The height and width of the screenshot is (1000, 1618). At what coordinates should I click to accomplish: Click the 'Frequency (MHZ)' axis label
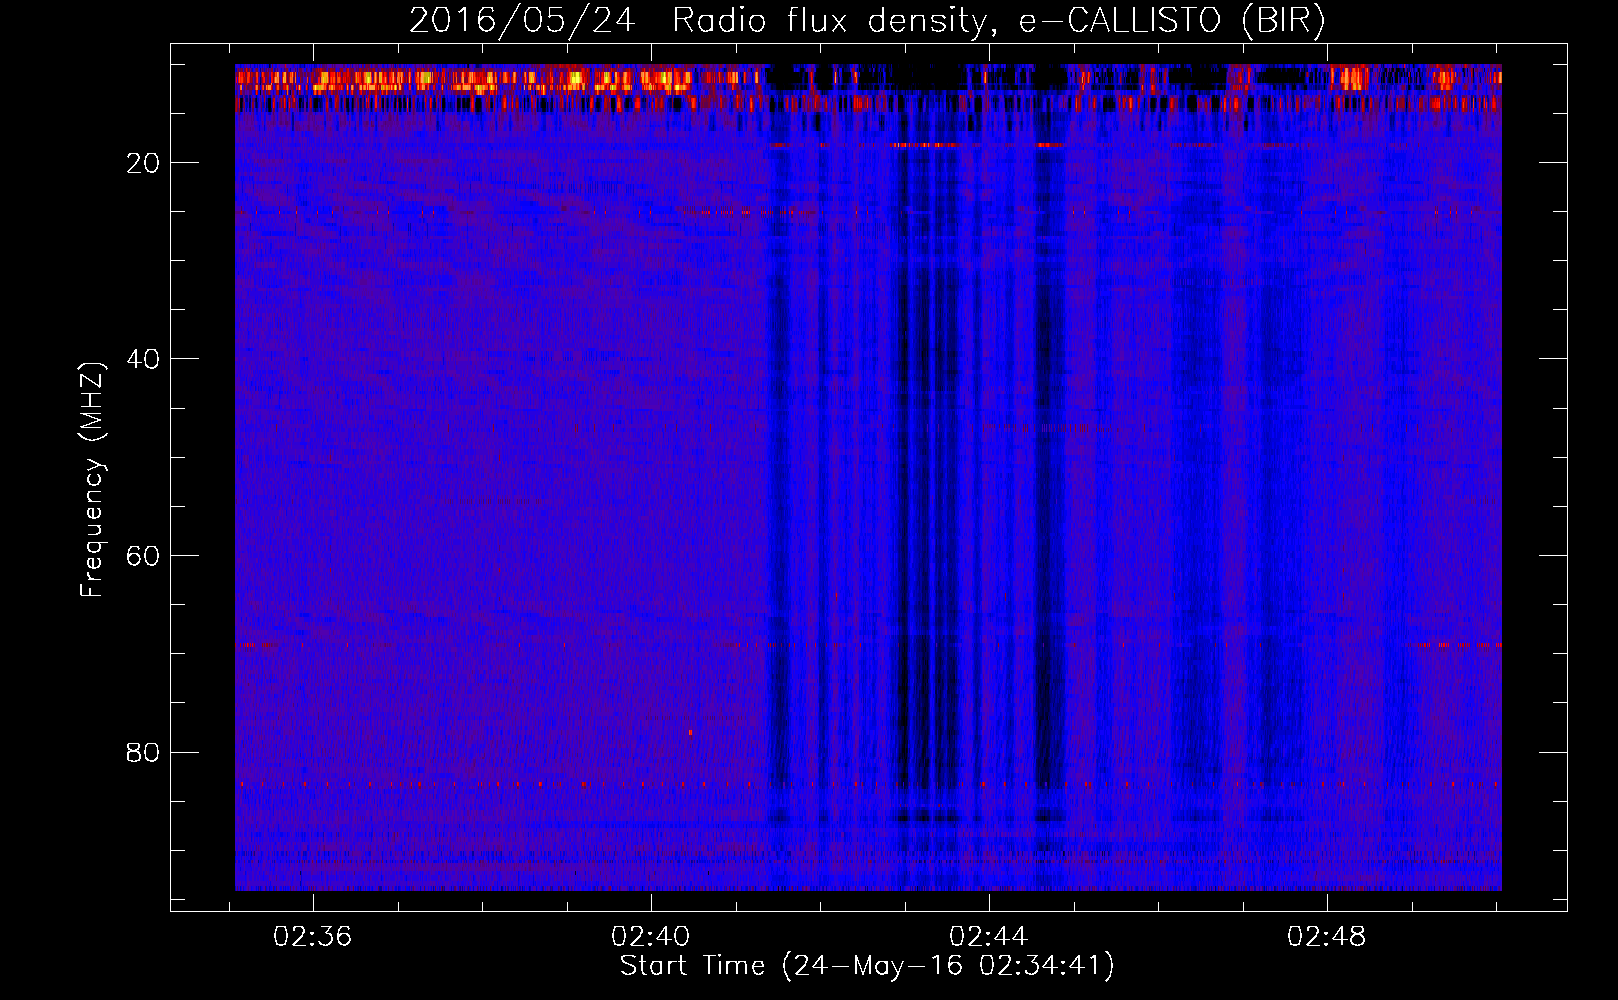click(92, 481)
